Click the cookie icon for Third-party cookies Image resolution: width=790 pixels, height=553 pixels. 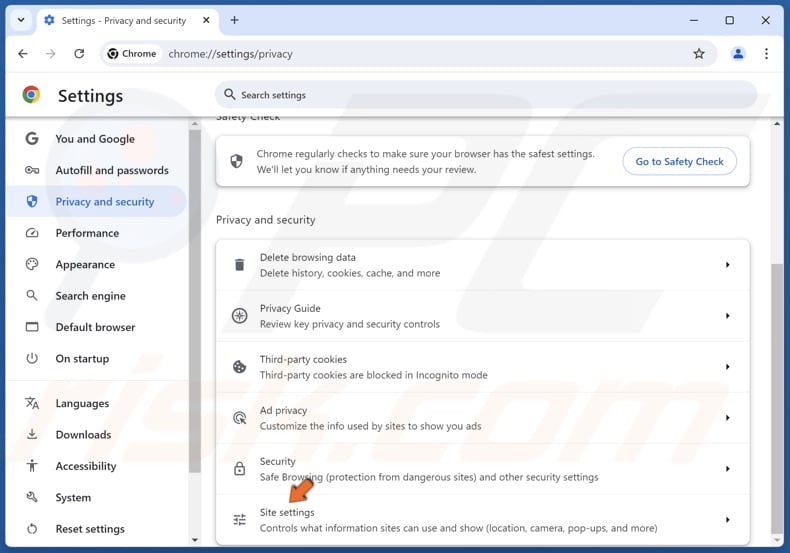(x=239, y=367)
